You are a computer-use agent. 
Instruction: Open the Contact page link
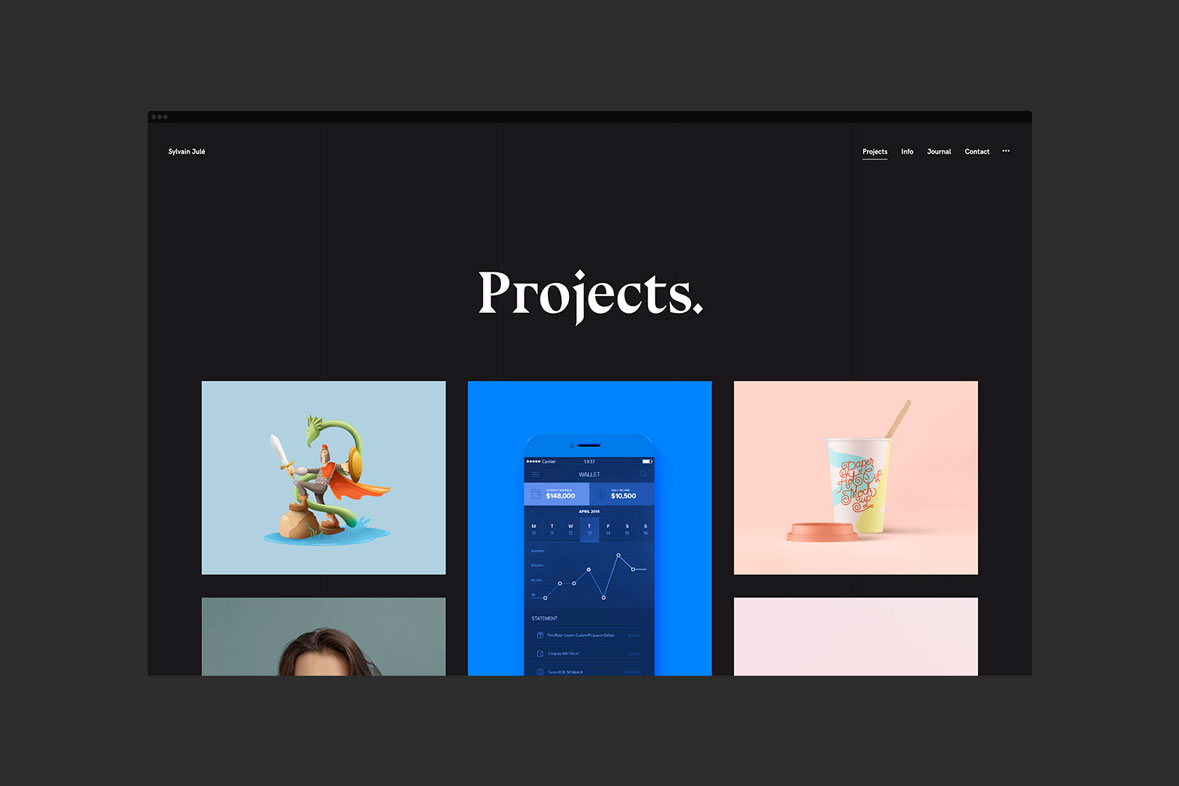click(x=977, y=152)
